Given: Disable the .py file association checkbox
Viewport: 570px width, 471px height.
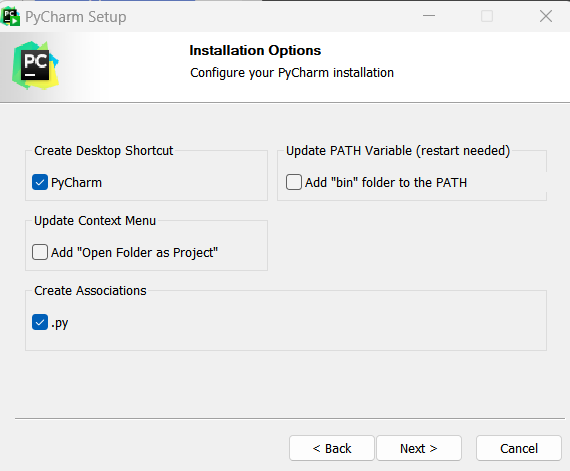Looking at the screenshot, I should [x=40, y=322].
